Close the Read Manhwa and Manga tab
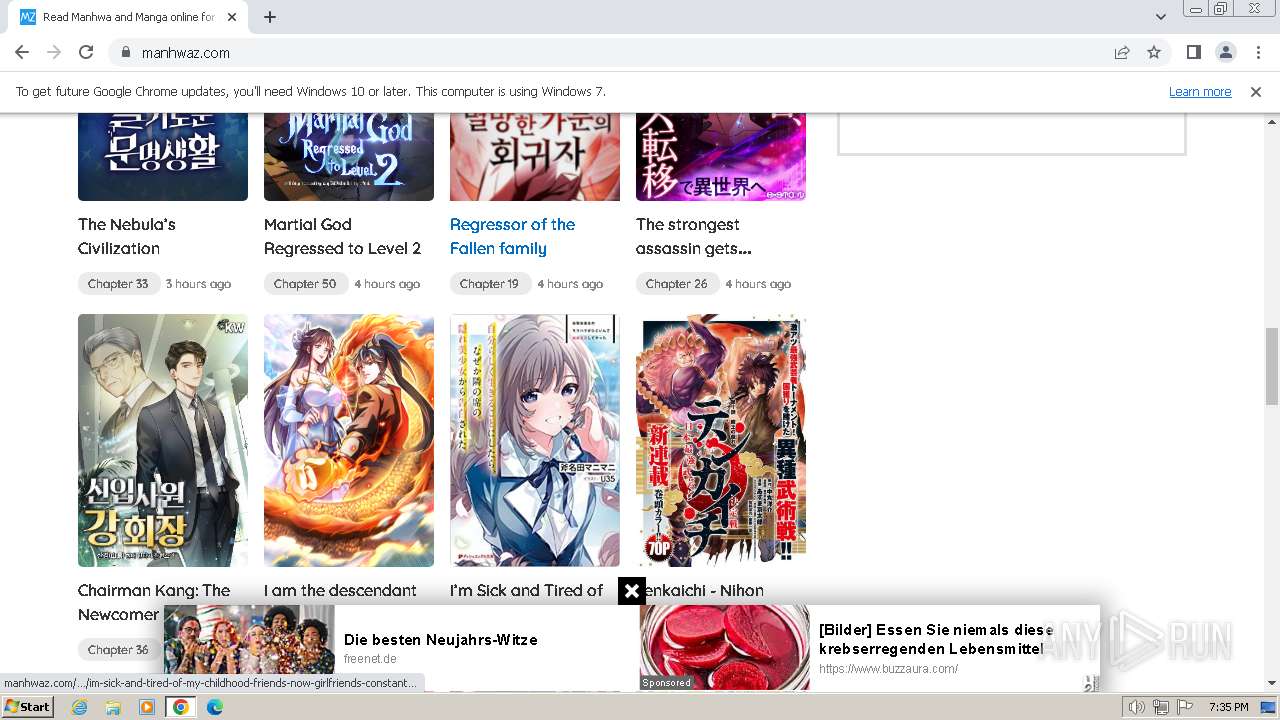 click(232, 17)
